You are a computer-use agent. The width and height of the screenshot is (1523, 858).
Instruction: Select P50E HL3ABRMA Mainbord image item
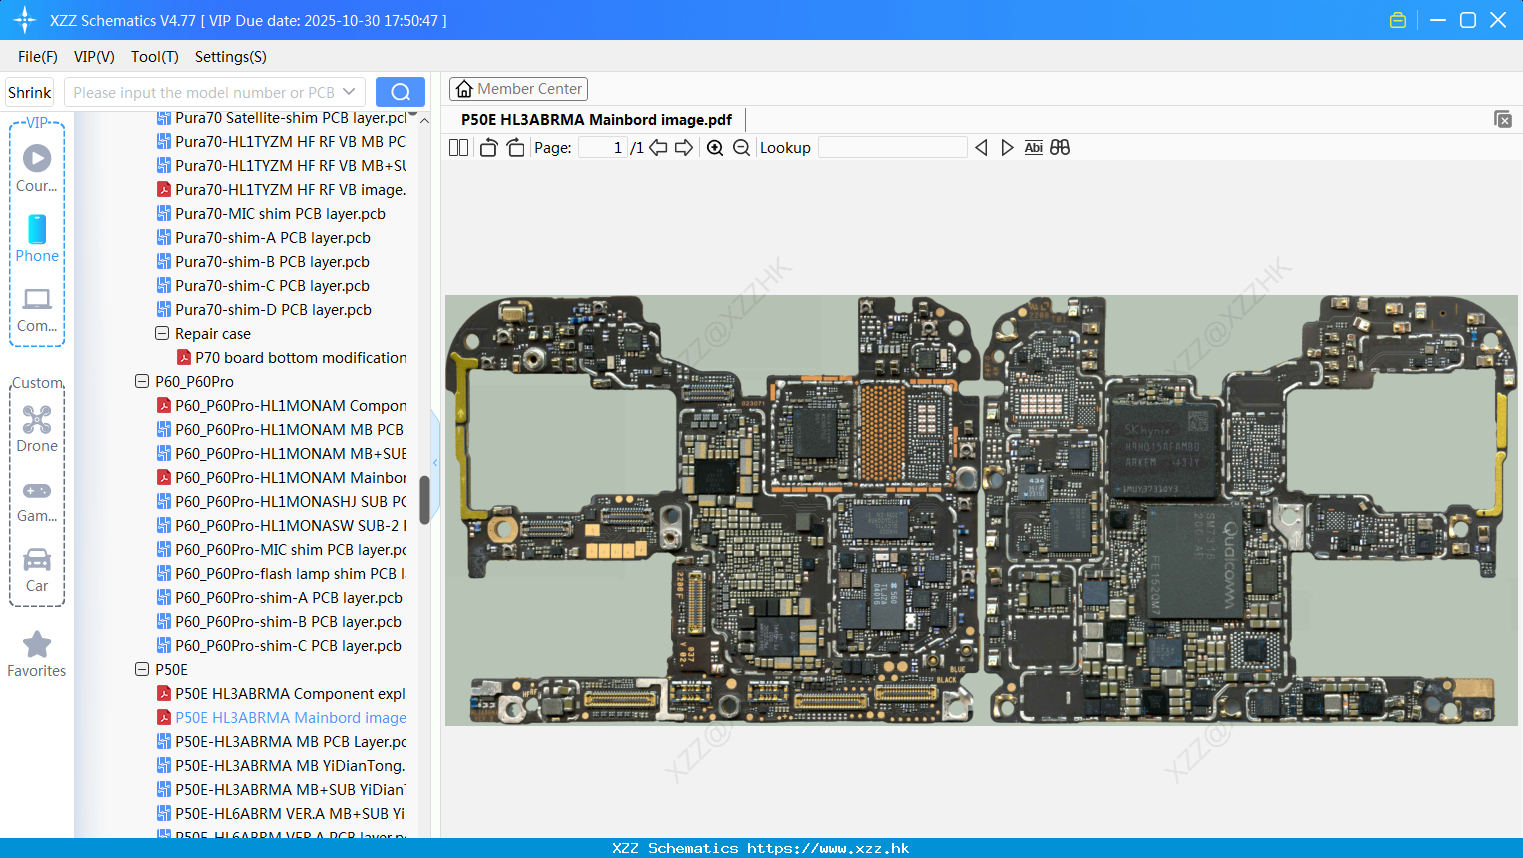[x=281, y=718]
